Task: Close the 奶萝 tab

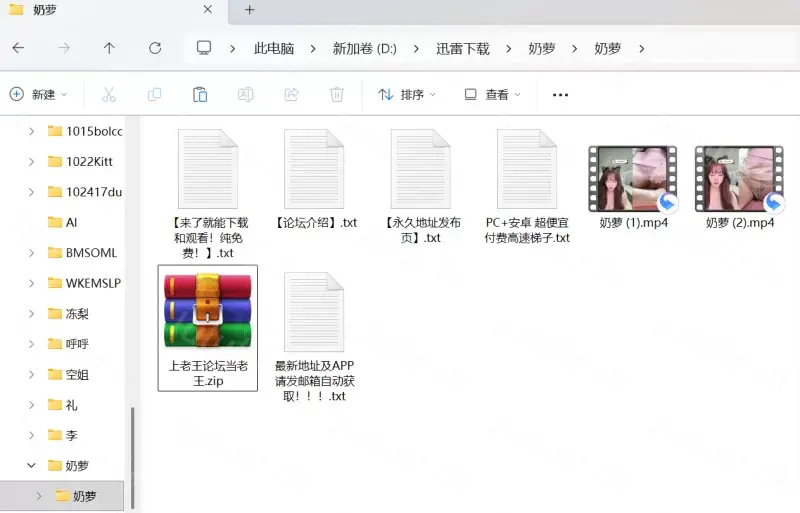Action: tap(208, 10)
